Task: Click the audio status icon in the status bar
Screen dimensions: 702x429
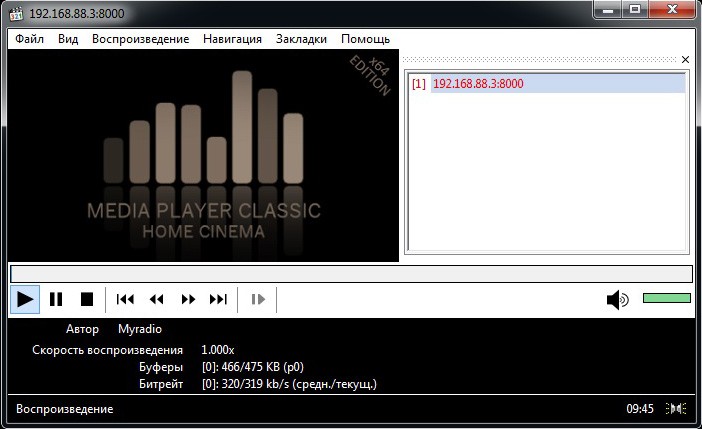Action: (677, 409)
